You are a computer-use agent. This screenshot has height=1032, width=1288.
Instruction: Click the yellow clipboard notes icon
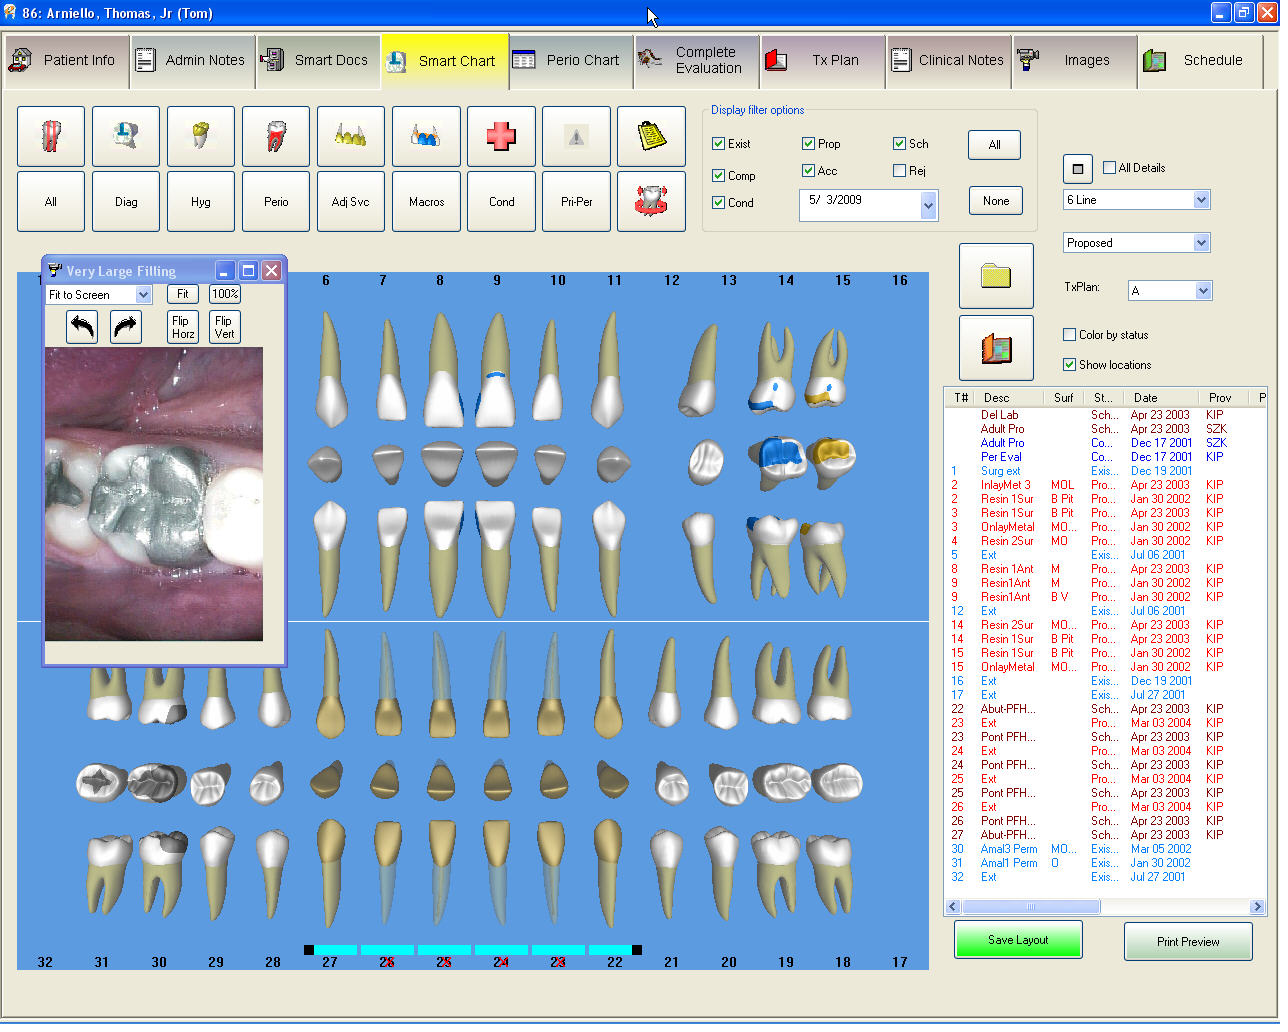point(651,136)
